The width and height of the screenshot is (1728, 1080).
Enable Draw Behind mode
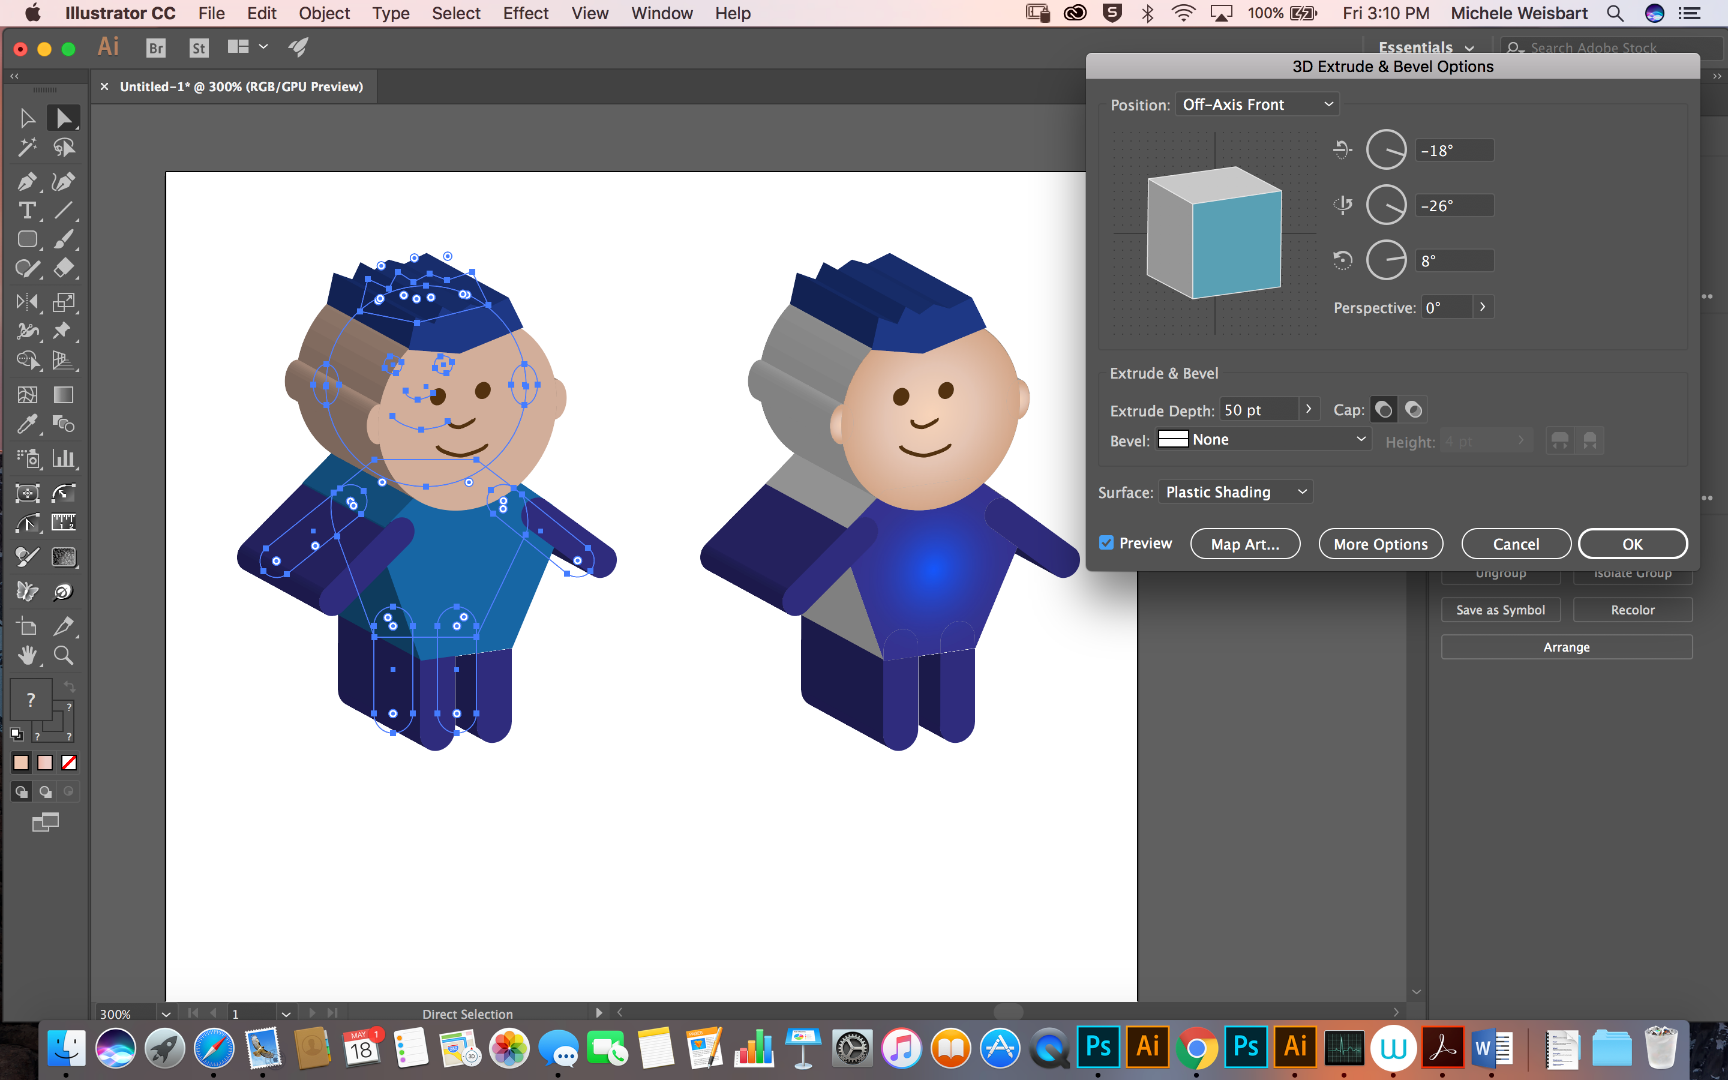coord(45,792)
